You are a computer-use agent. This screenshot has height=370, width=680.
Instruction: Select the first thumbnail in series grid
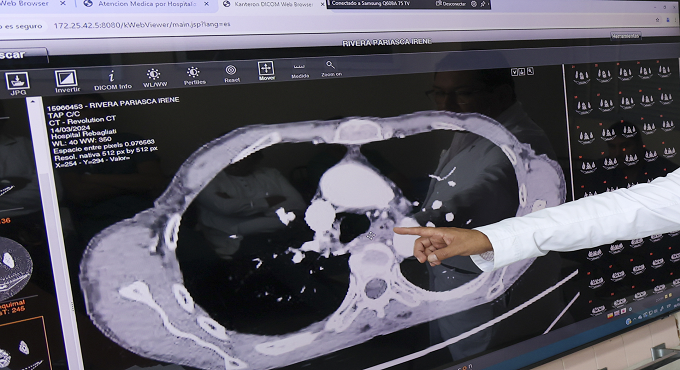click(581, 77)
